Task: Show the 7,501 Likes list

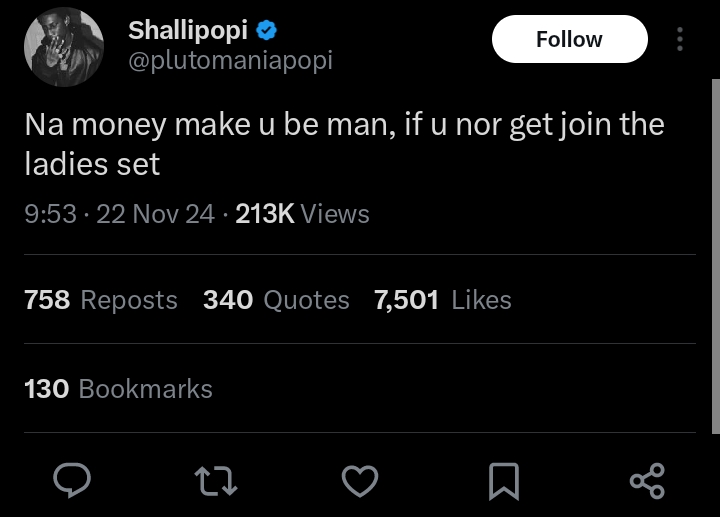Action: tap(442, 300)
